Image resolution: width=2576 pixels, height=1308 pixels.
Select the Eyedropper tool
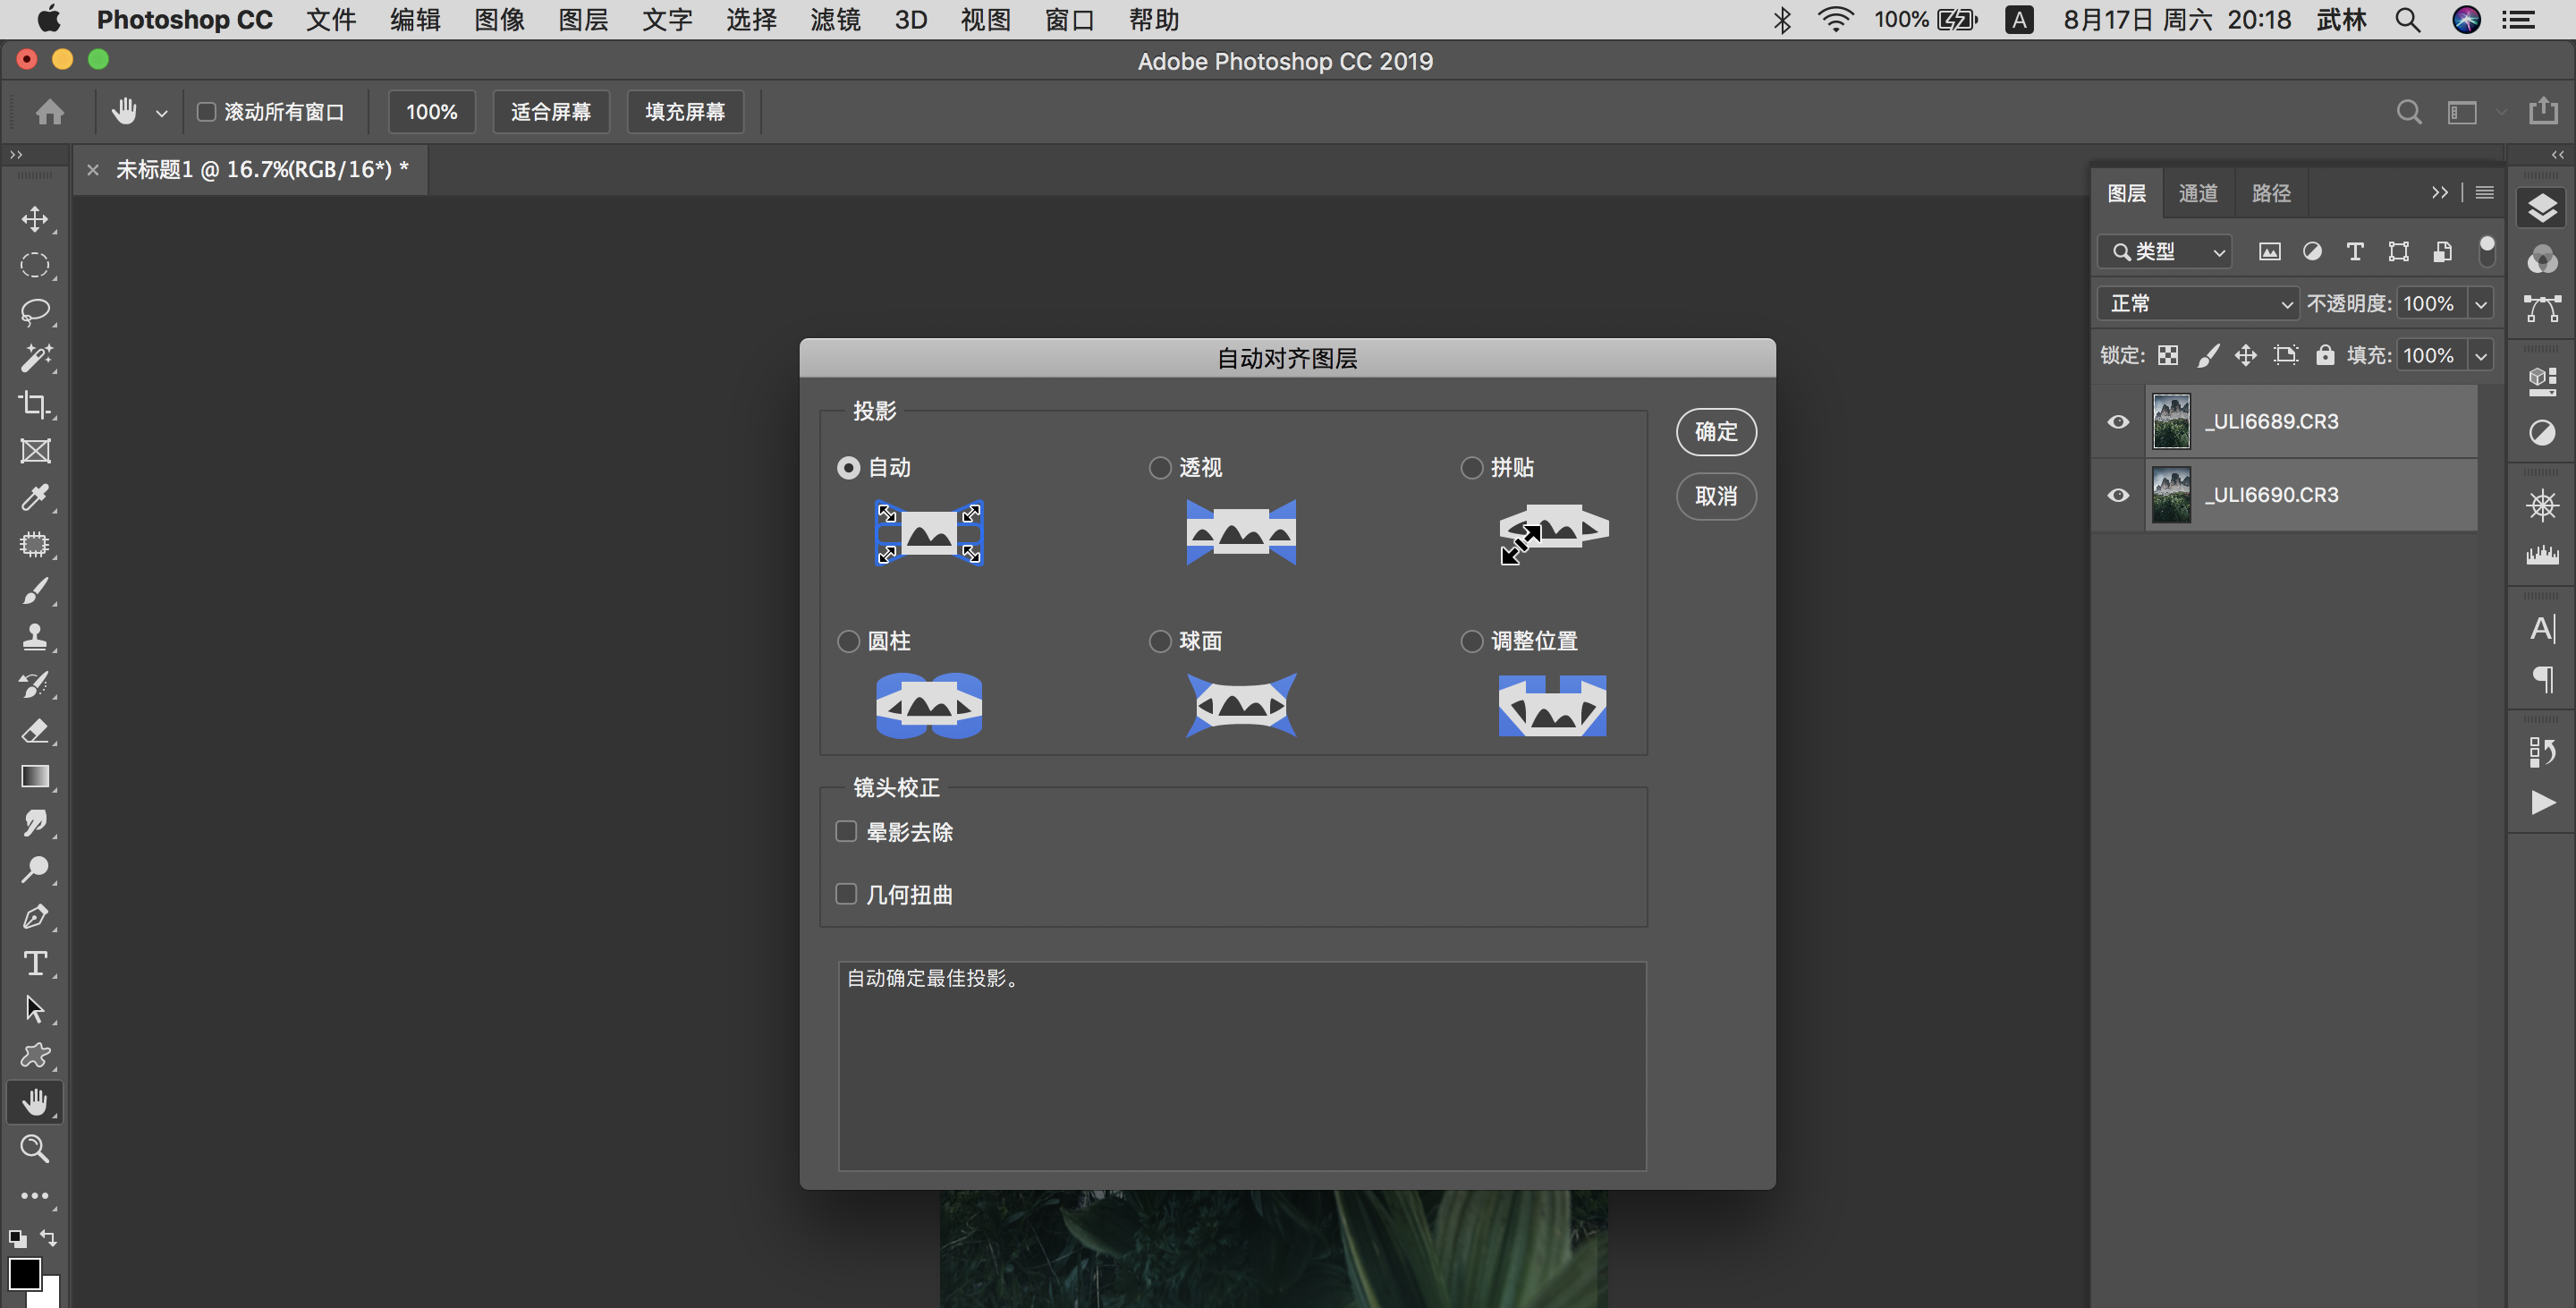coord(35,497)
